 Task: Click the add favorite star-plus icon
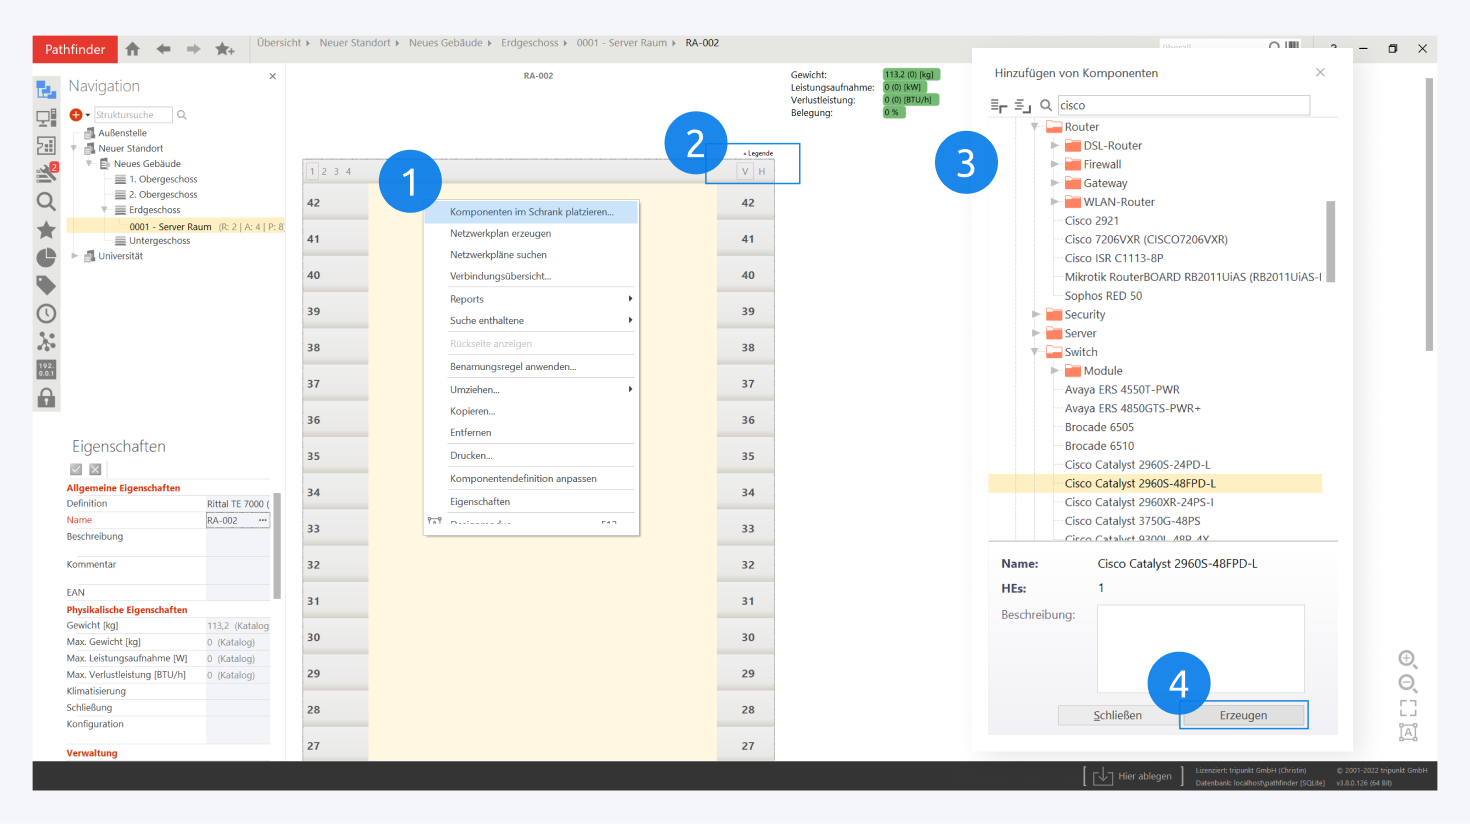click(225, 49)
